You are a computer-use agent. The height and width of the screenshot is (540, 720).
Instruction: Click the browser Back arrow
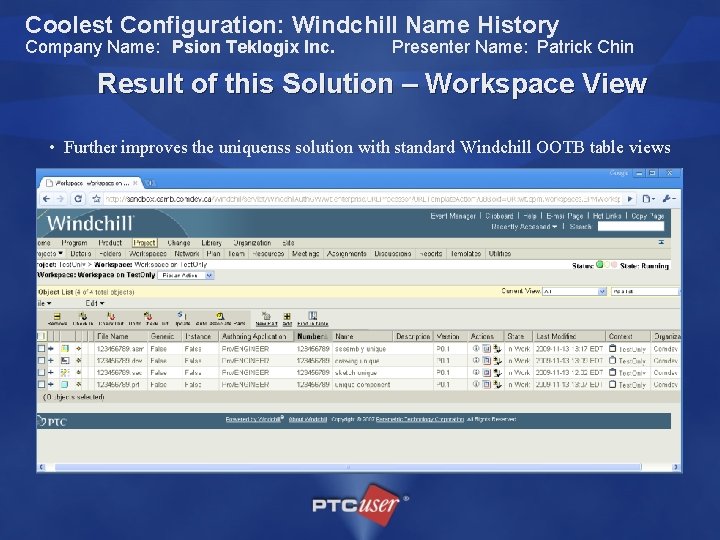coord(46,199)
